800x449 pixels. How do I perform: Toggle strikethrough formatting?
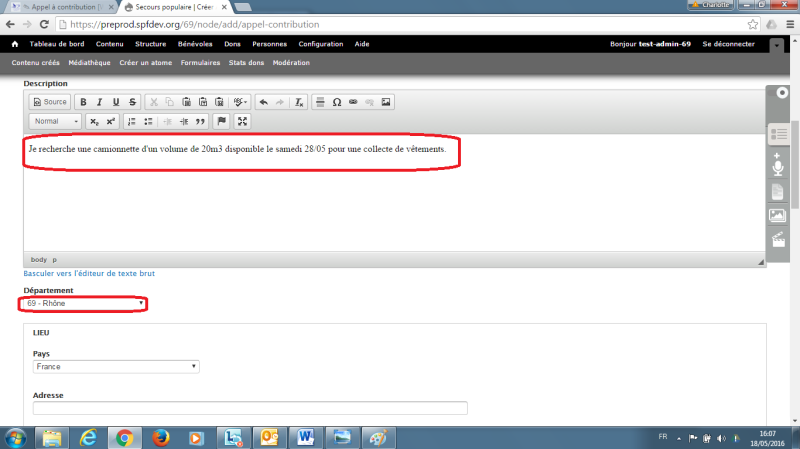point(132,102)
